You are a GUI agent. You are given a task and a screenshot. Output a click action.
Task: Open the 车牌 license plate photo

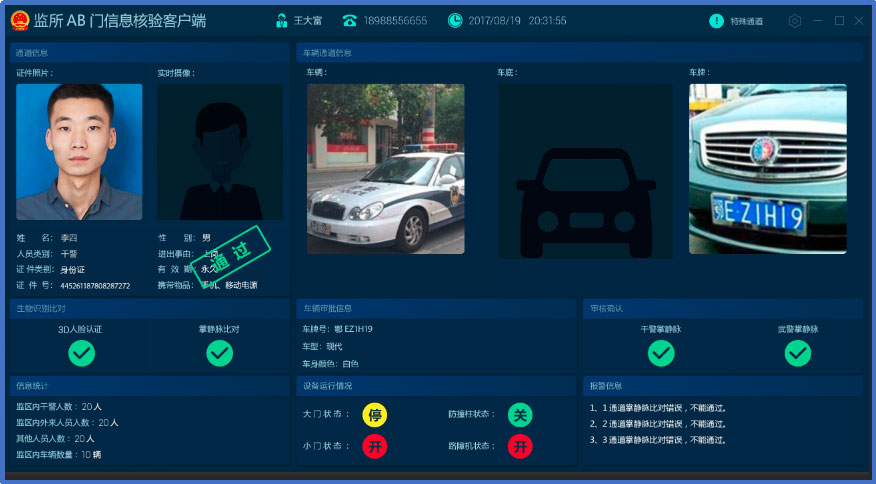coord(768,169)
